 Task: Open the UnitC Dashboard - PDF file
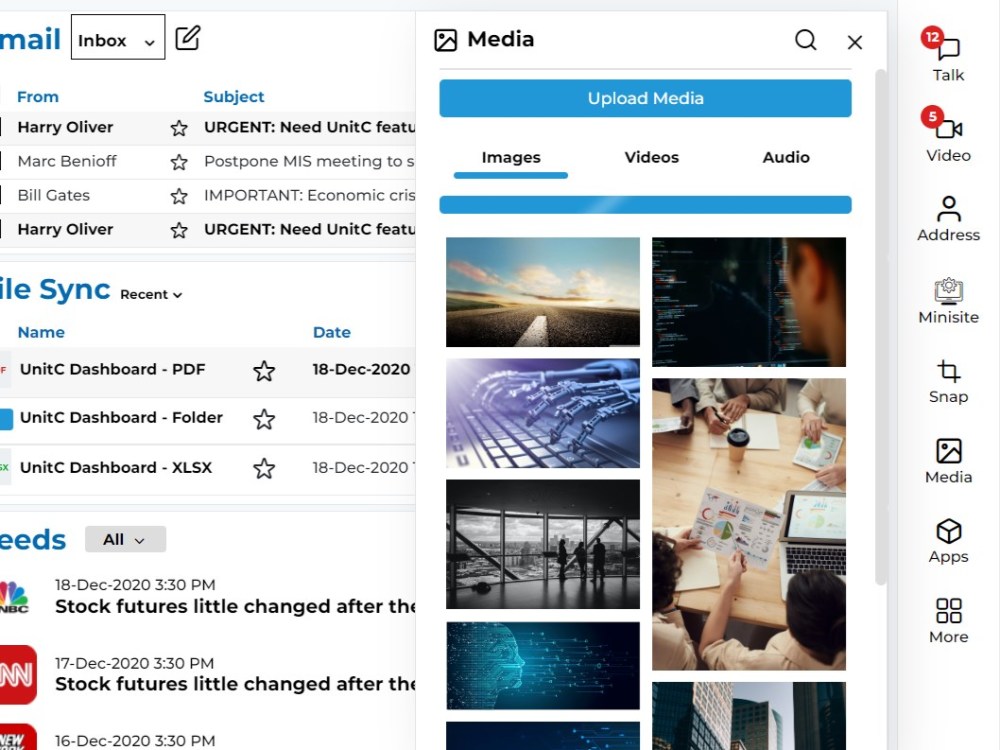112,369
